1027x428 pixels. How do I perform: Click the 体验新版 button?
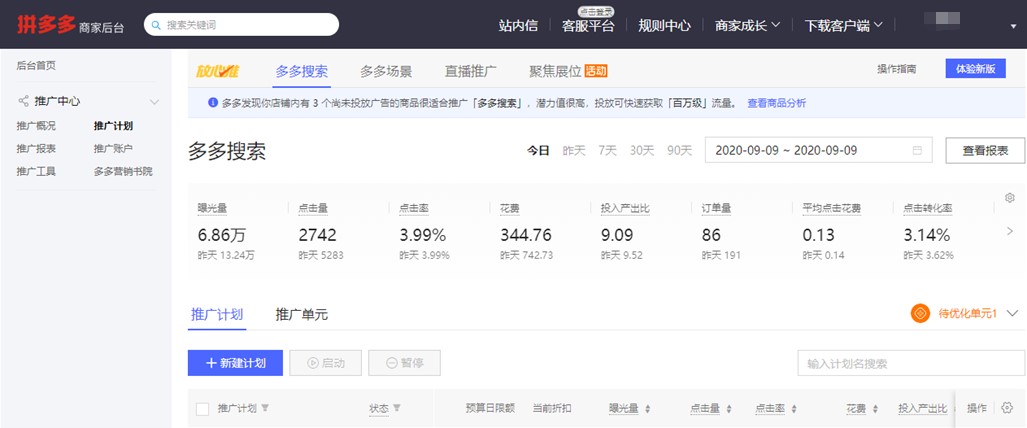click(976, 69)
